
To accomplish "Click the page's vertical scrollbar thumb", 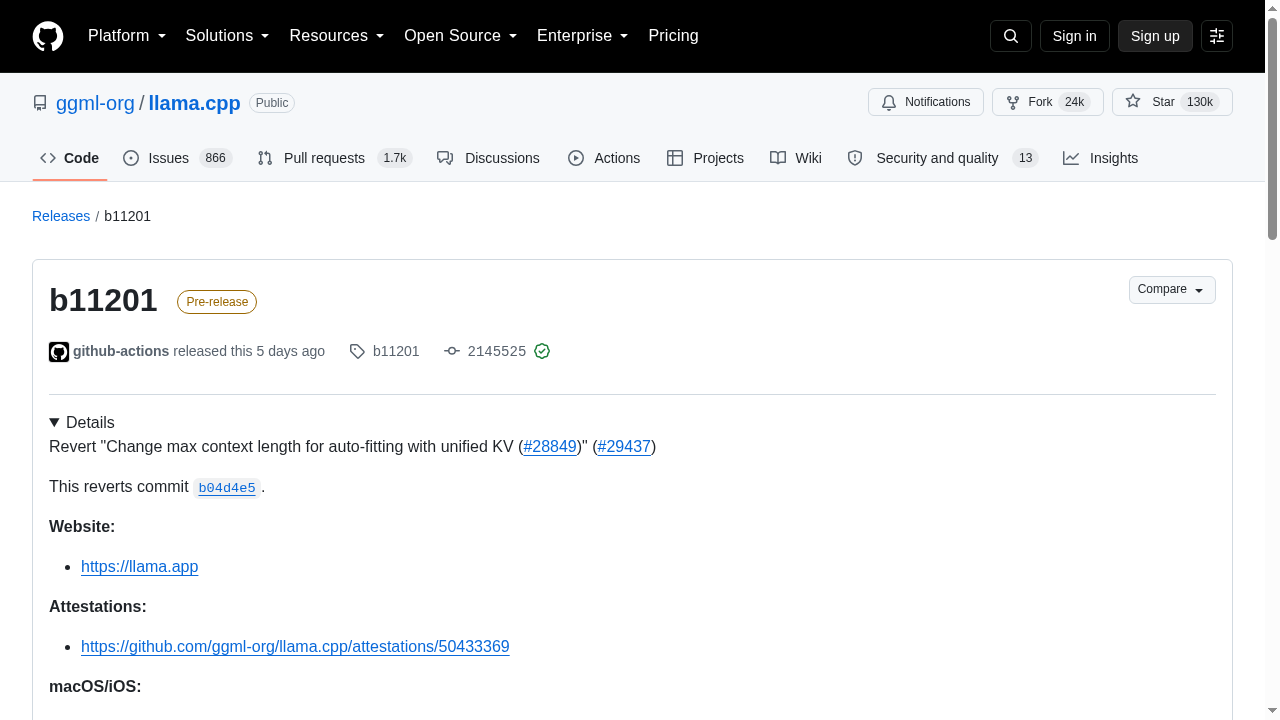I will pos(1273,130).
